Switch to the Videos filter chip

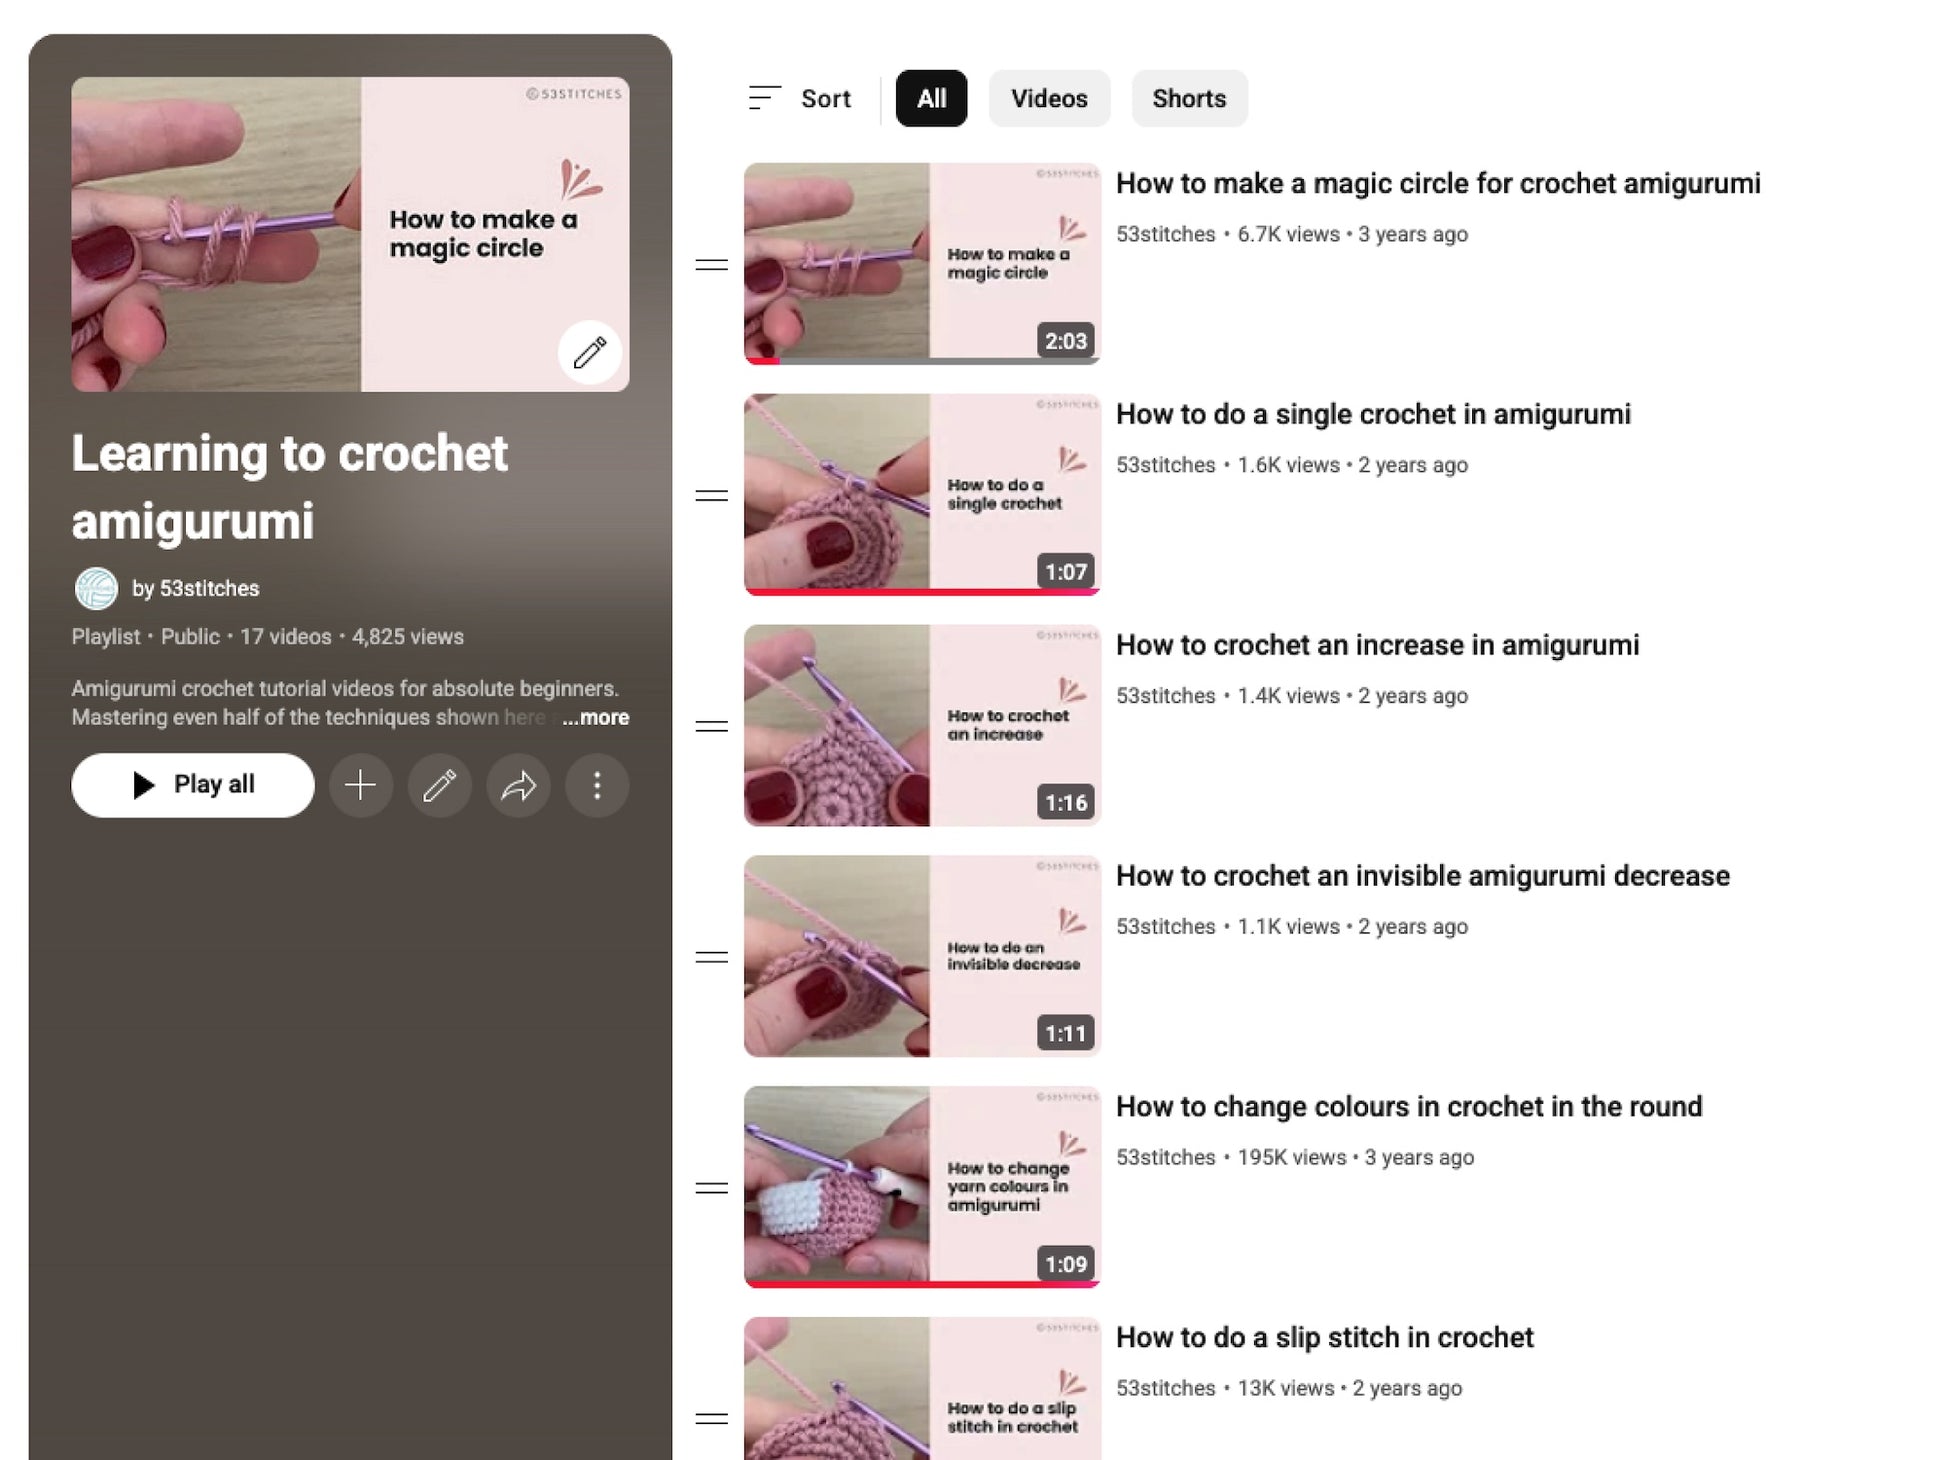pyautogui.click(x=1049, y=98)
